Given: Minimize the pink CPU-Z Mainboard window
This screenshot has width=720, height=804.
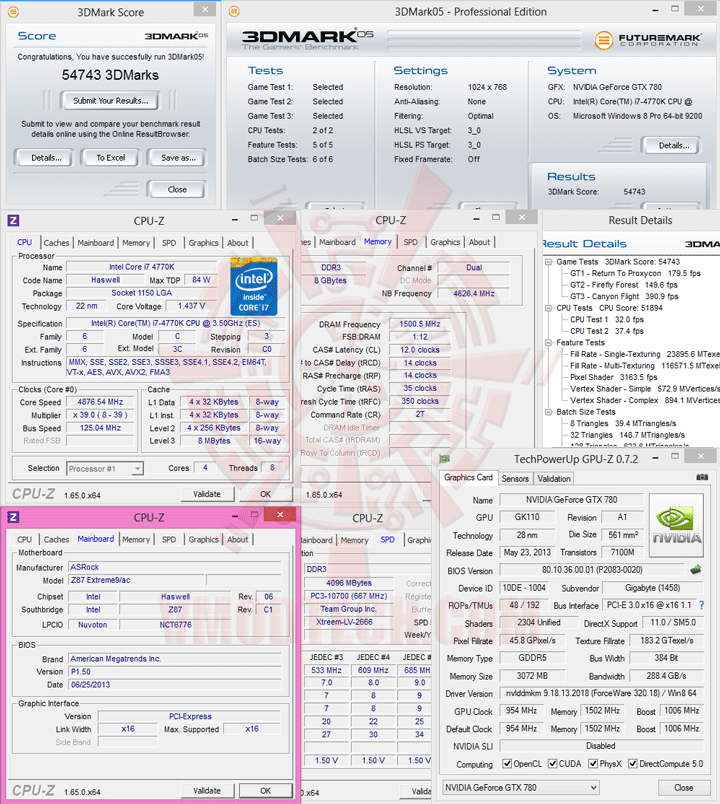Looking at the screenshot, I should point(235,516).
